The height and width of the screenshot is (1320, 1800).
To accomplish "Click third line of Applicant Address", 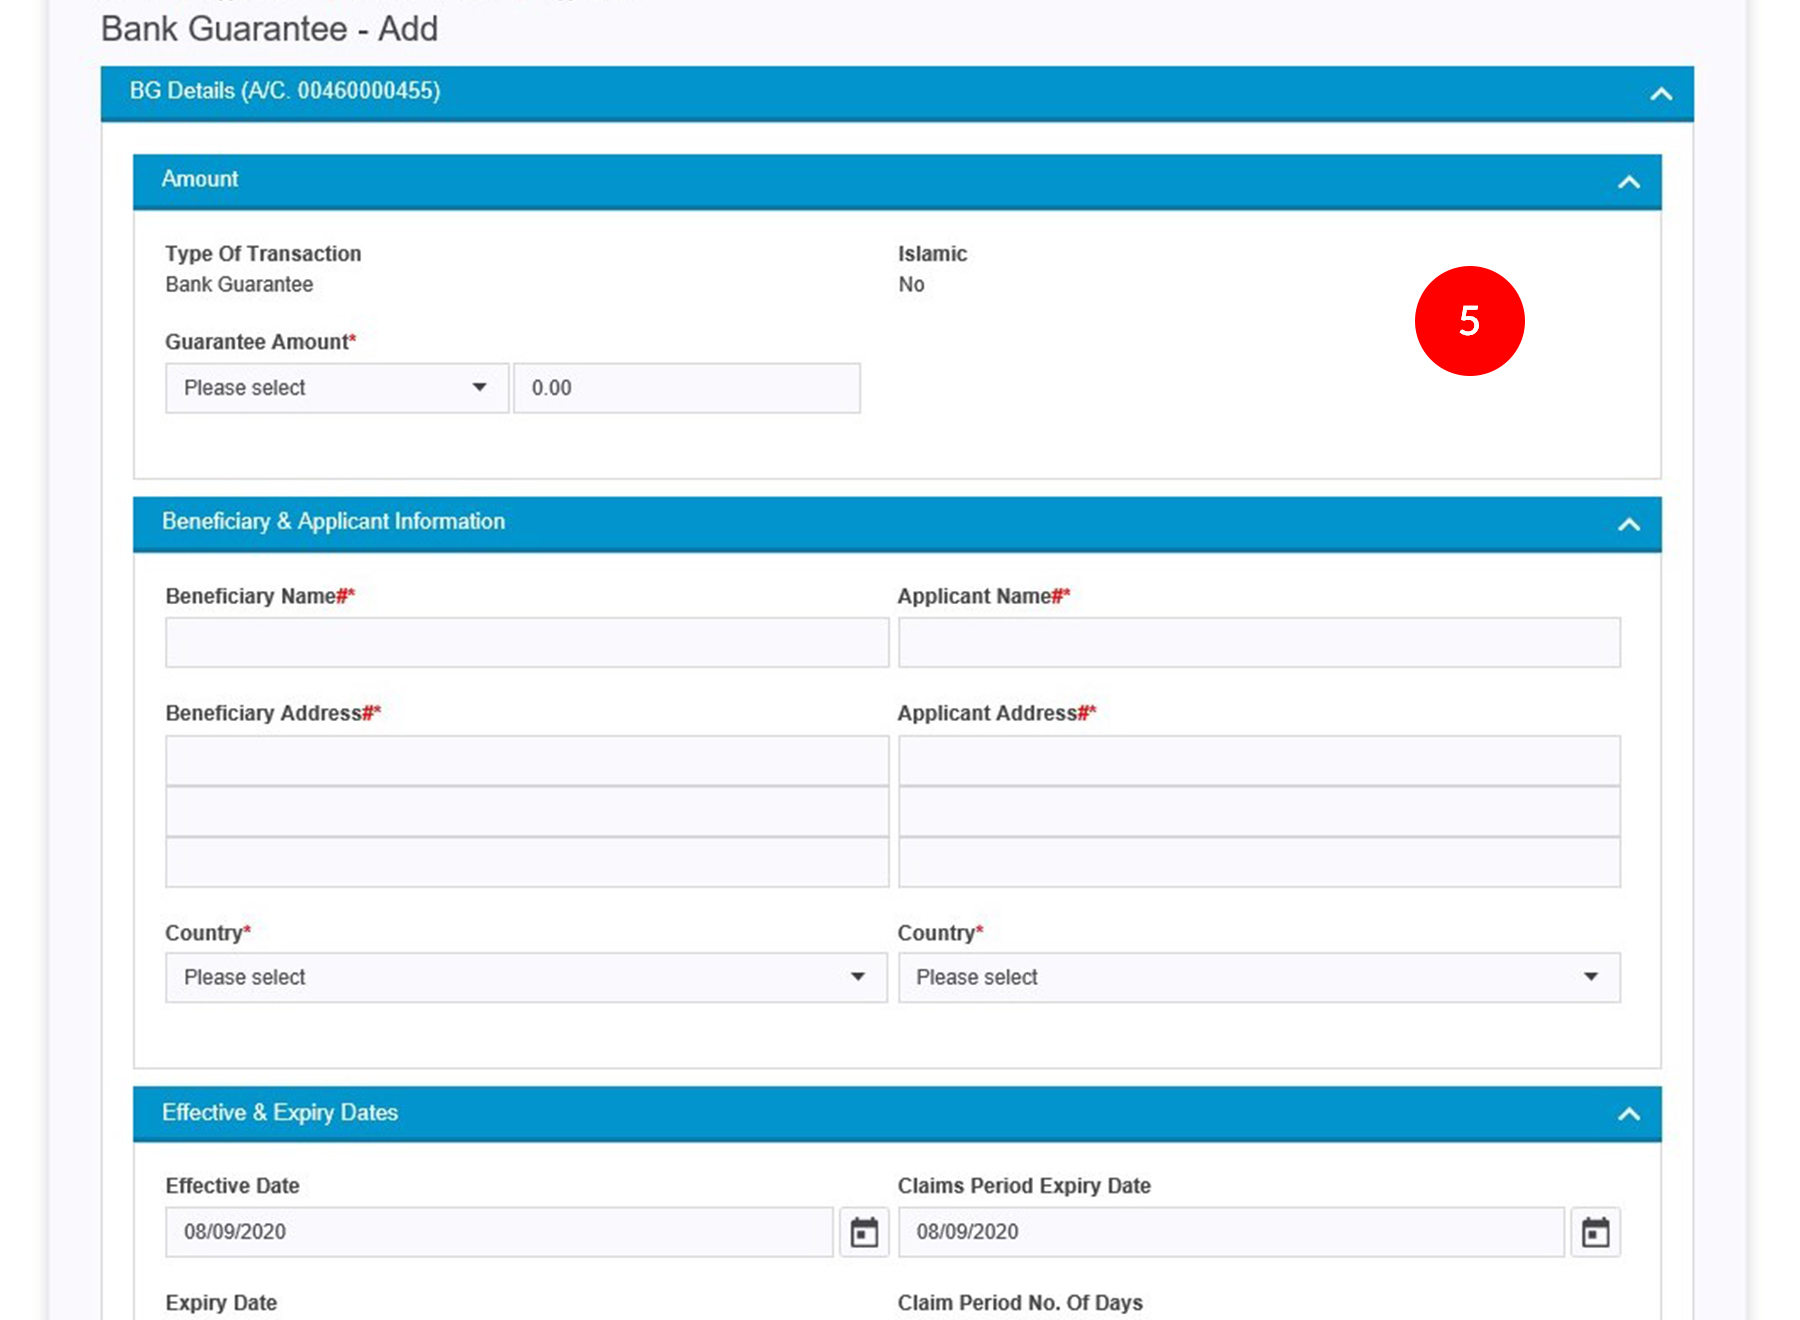I will point(1258,862).
